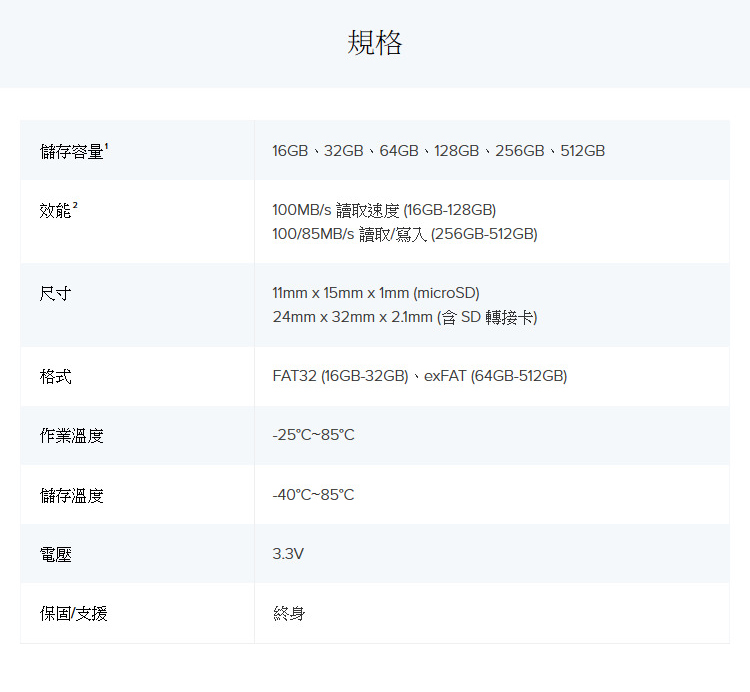
Task: Click the 效能 row label
Action: point(55,210)
